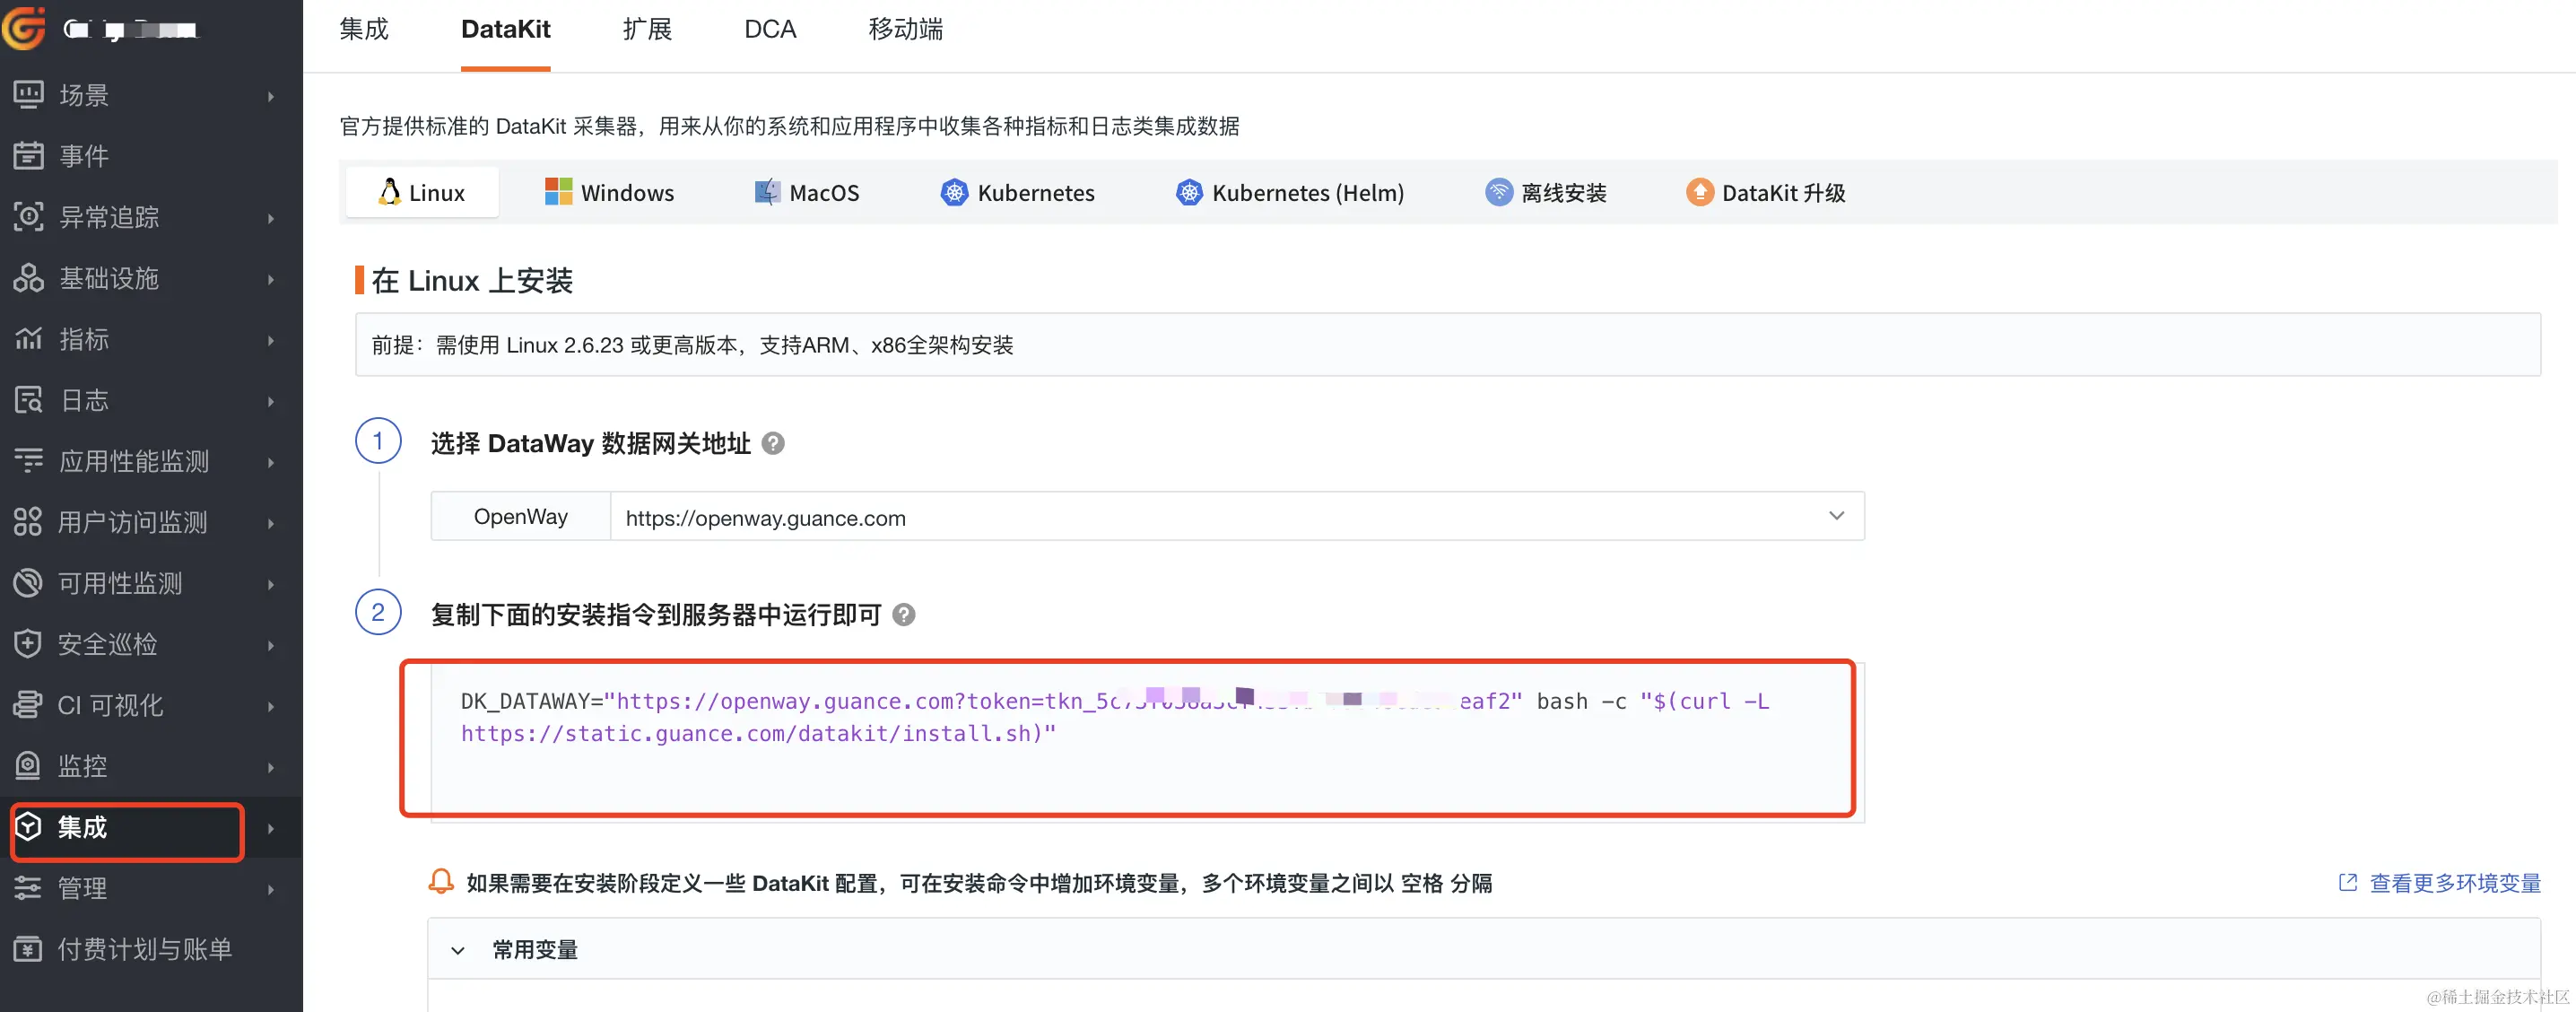
Task: Open Events (事件) calendar icon
Action: click(28, 156)
